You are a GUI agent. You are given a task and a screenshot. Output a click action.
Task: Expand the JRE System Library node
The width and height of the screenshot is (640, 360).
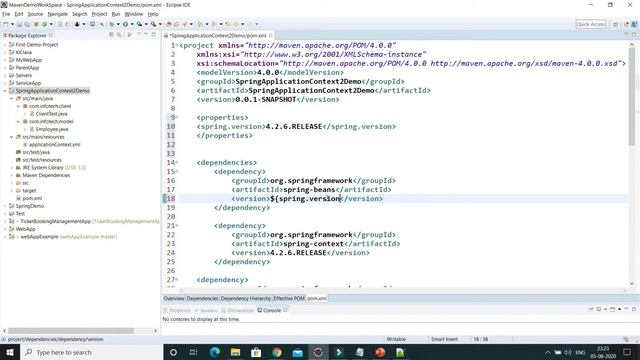(12, 167)
